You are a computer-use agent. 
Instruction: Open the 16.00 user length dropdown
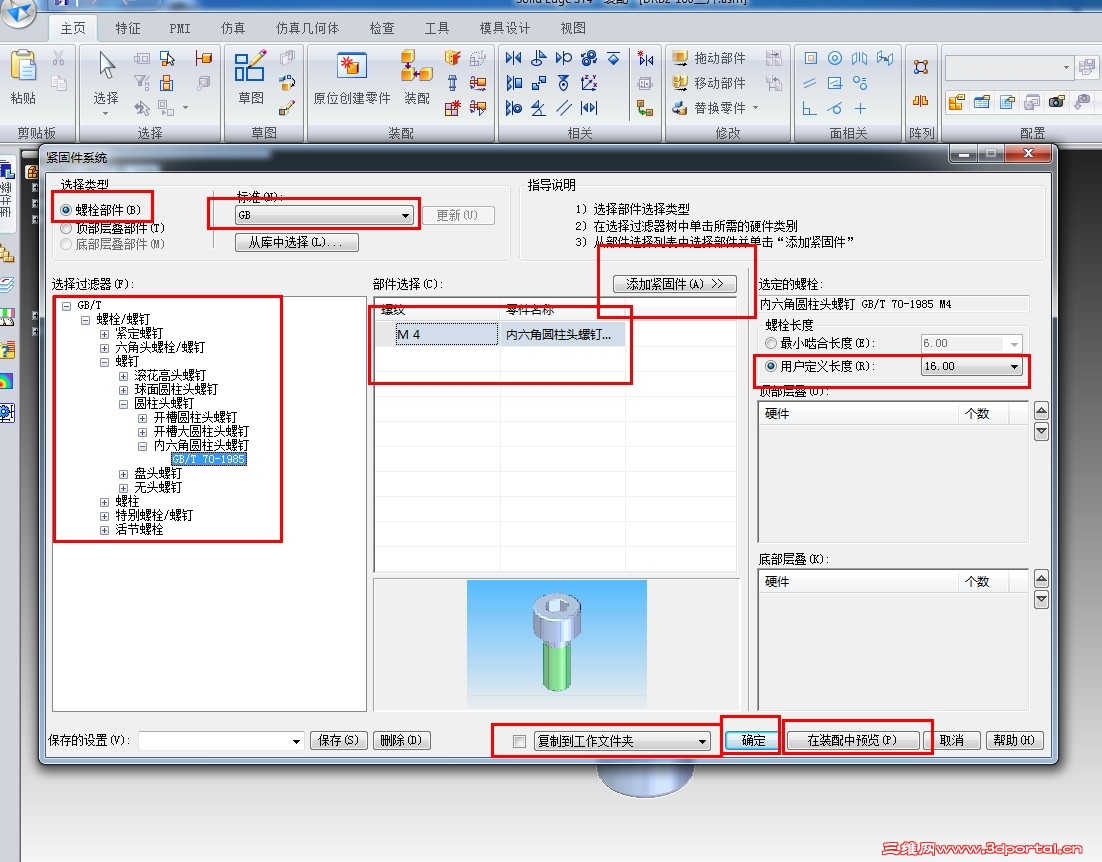click(971, 366)
